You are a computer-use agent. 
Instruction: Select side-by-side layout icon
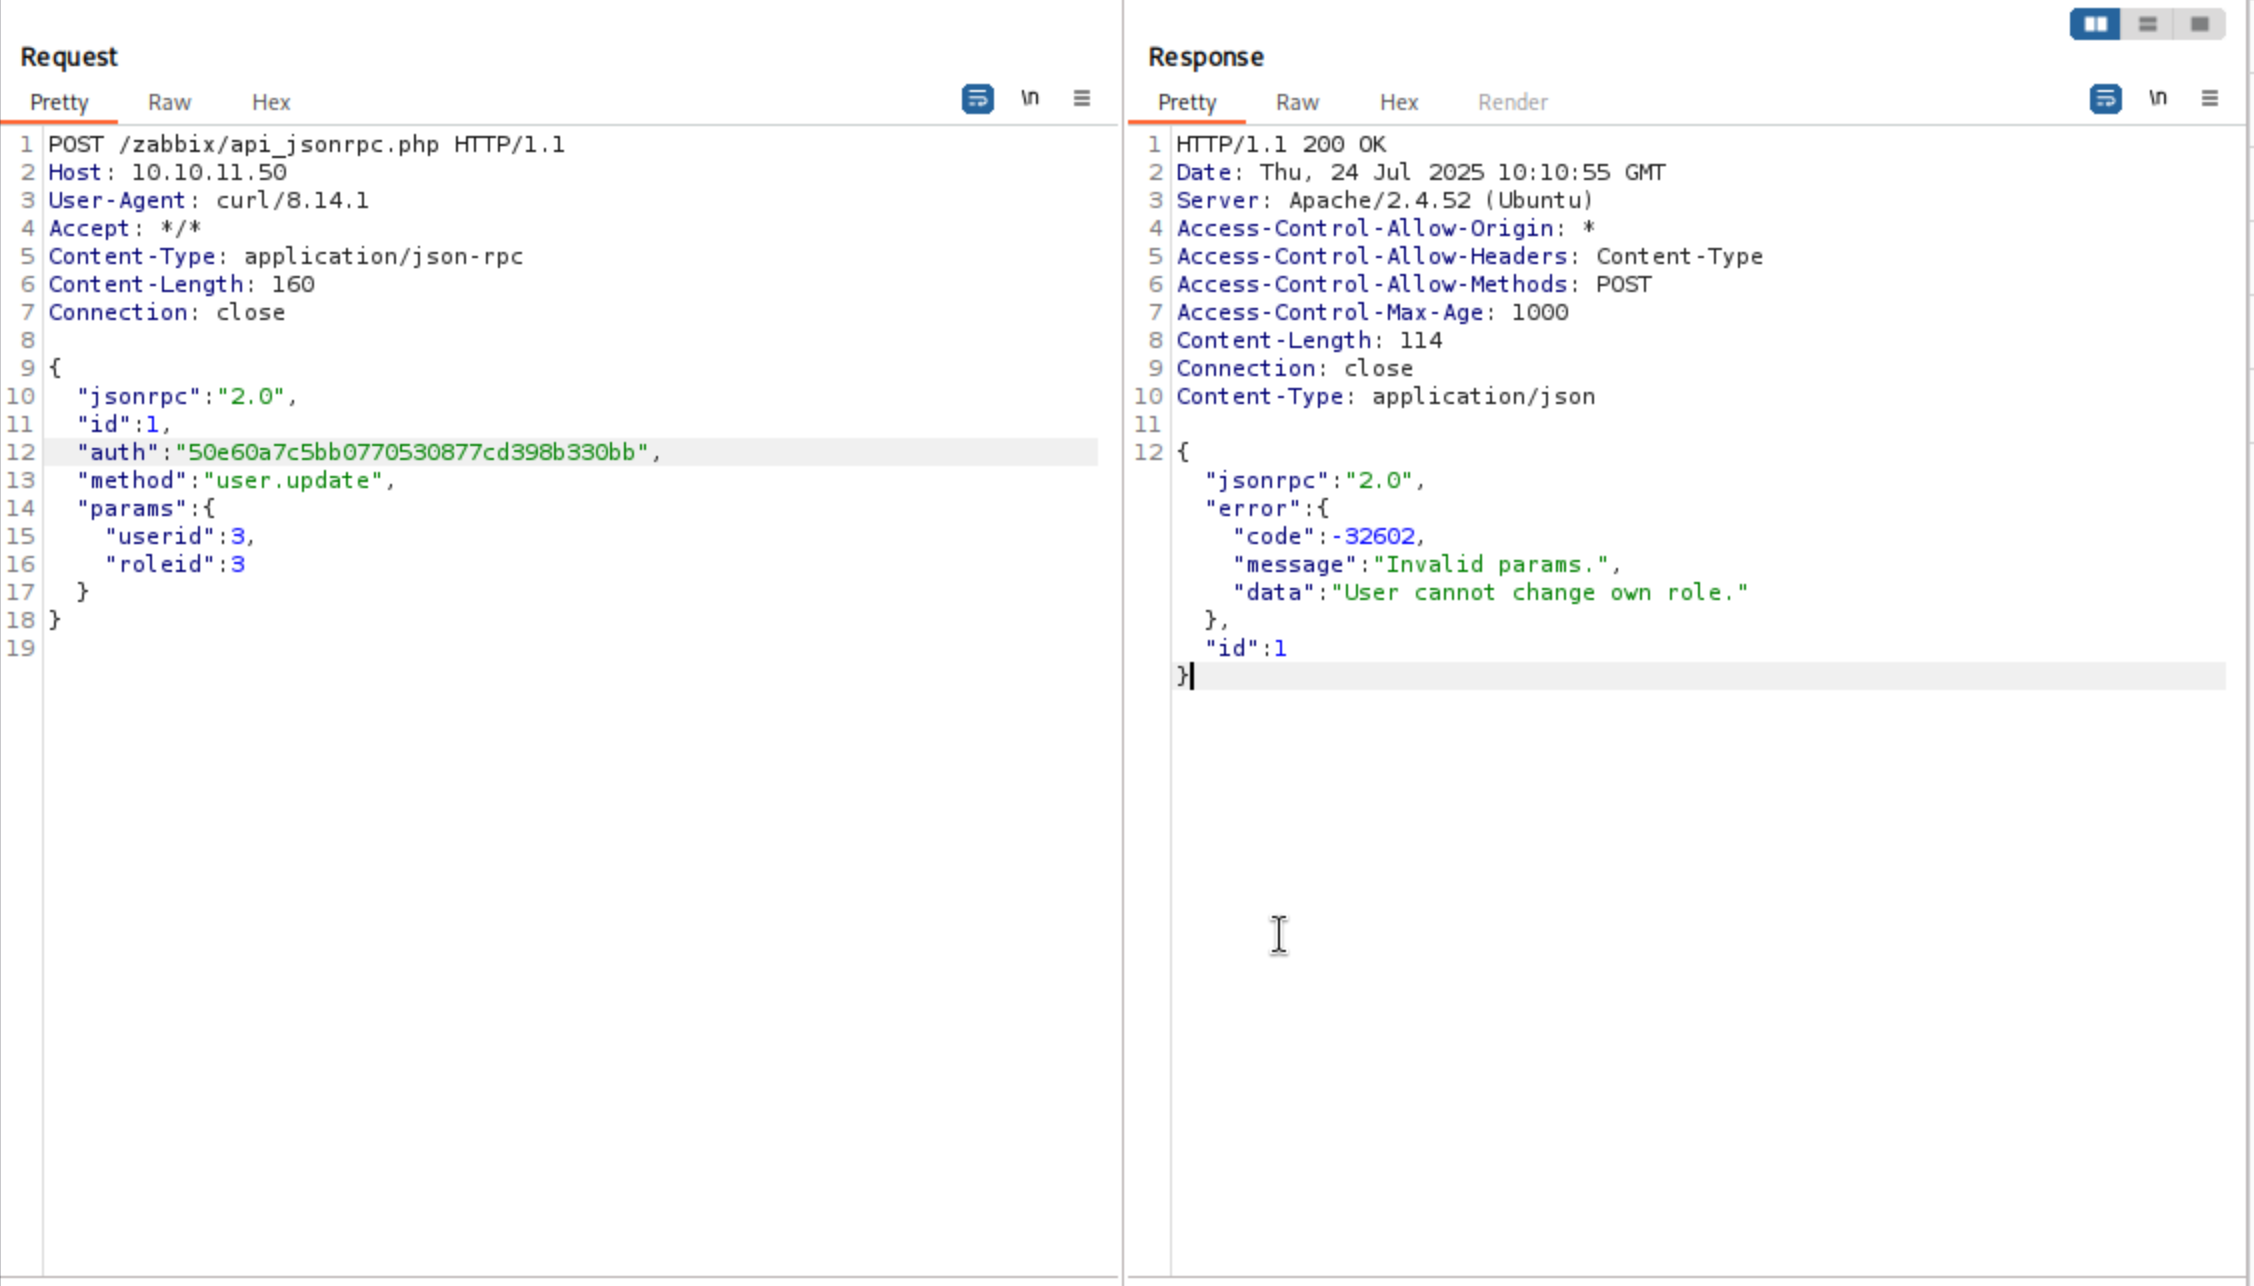(2095, 24)
